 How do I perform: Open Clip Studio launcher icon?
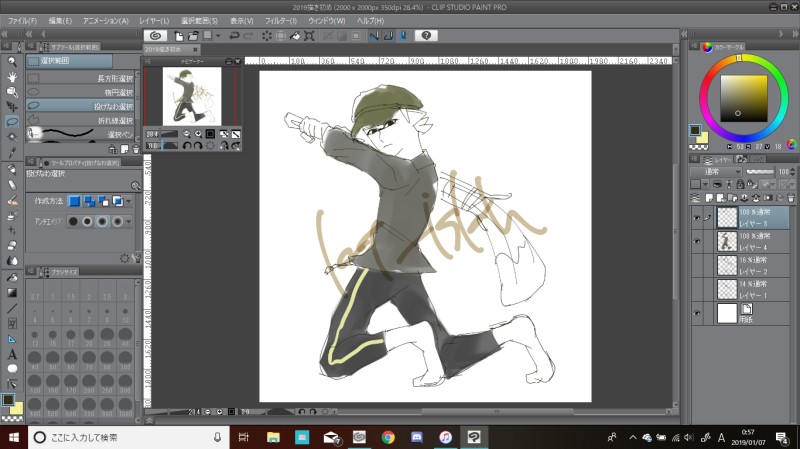(x=155, y=36)
